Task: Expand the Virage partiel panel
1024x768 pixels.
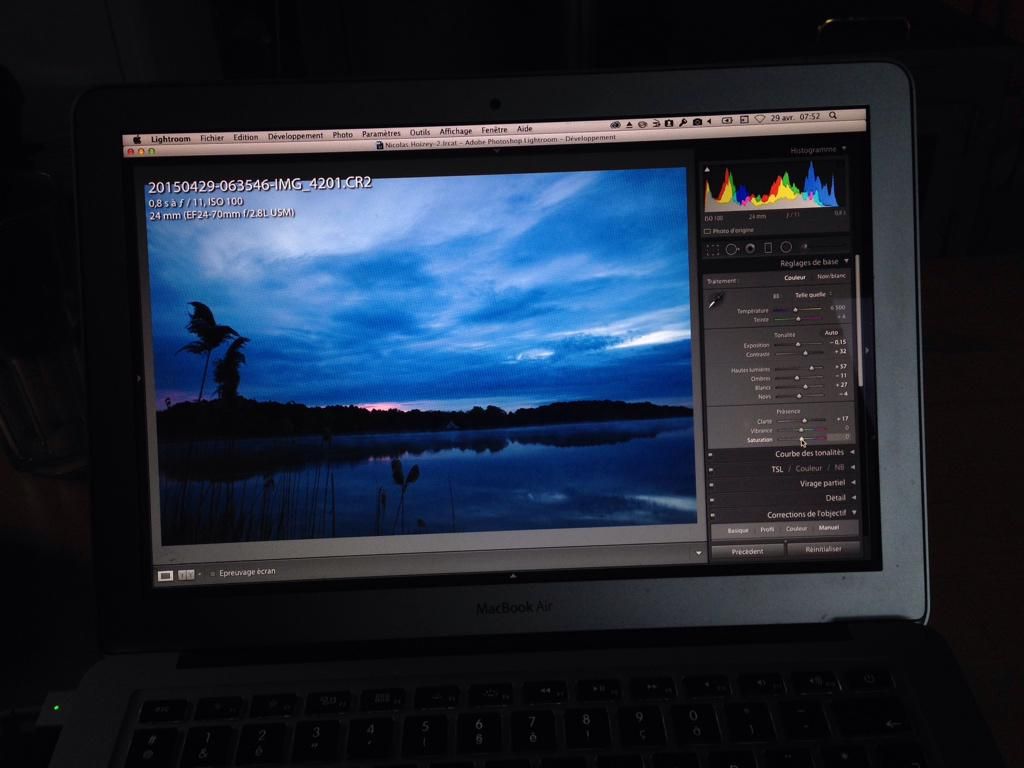Action: coord(853,483)
